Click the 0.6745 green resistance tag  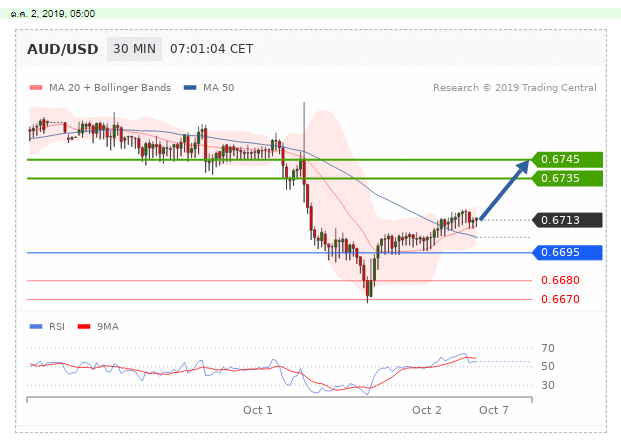[x=568, y=160]
